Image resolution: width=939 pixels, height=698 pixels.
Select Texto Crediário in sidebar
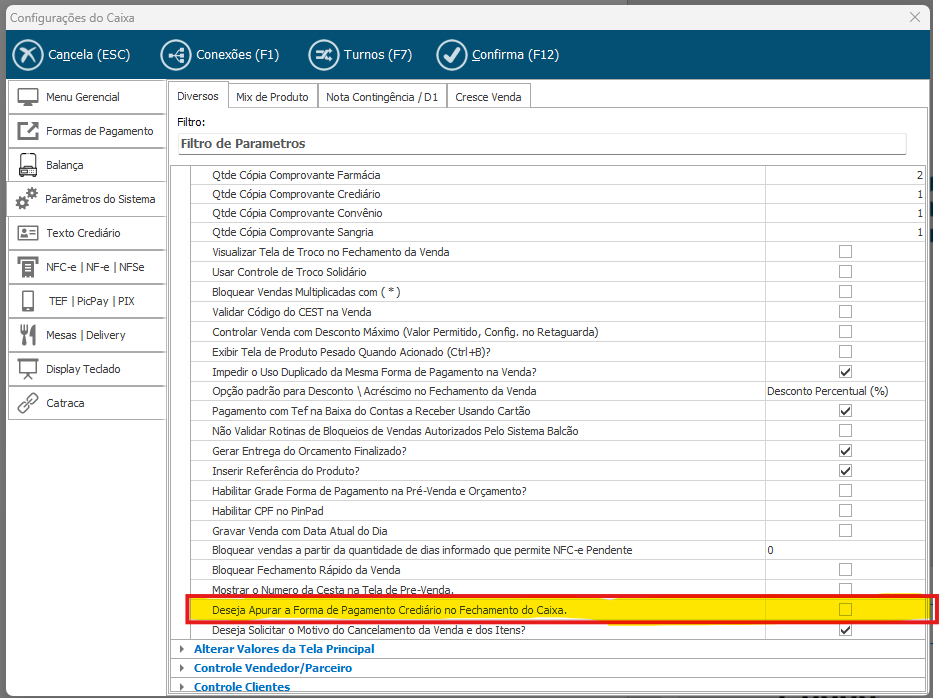point(86,233)
